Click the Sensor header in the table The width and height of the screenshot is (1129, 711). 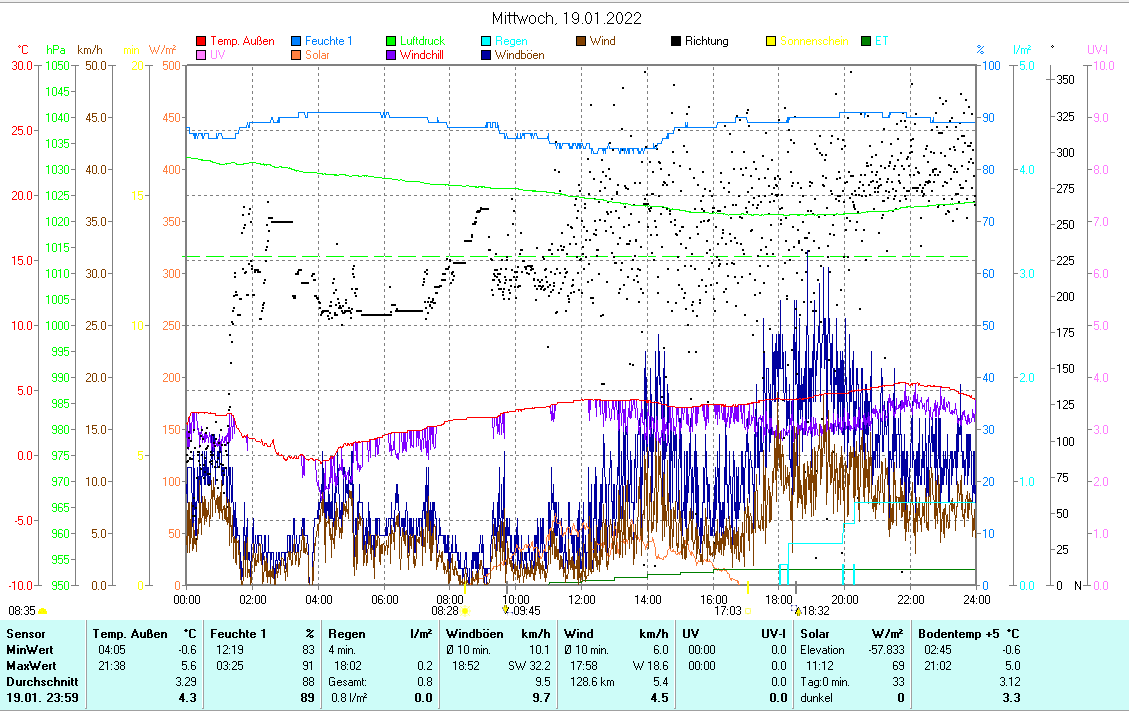[25, 634]
